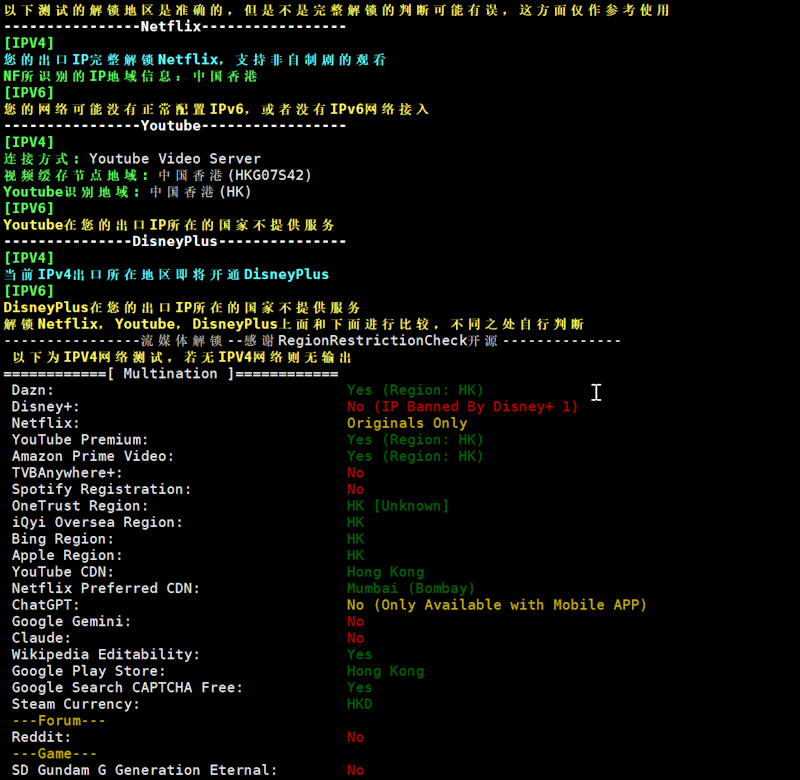The height and width of the screenshot is (780, 800).
Task: Click 'Apple Region:' label
Action: [x=67, y=556]
